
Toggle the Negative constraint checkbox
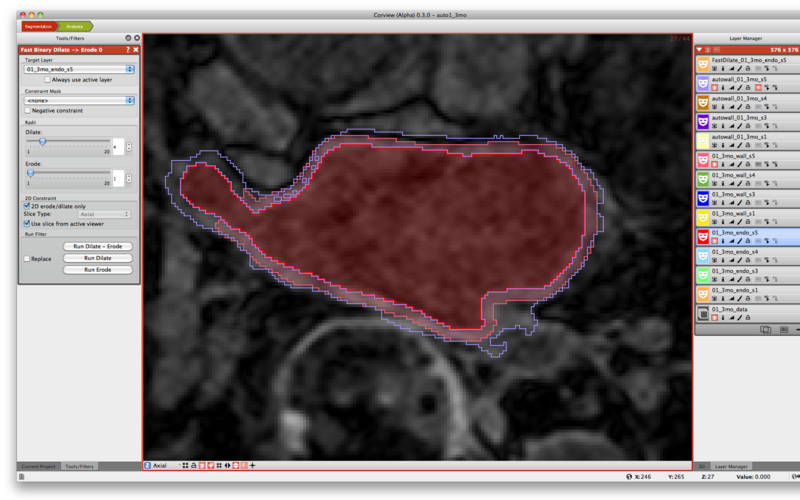pyautogui.click(x=27, y=110)
